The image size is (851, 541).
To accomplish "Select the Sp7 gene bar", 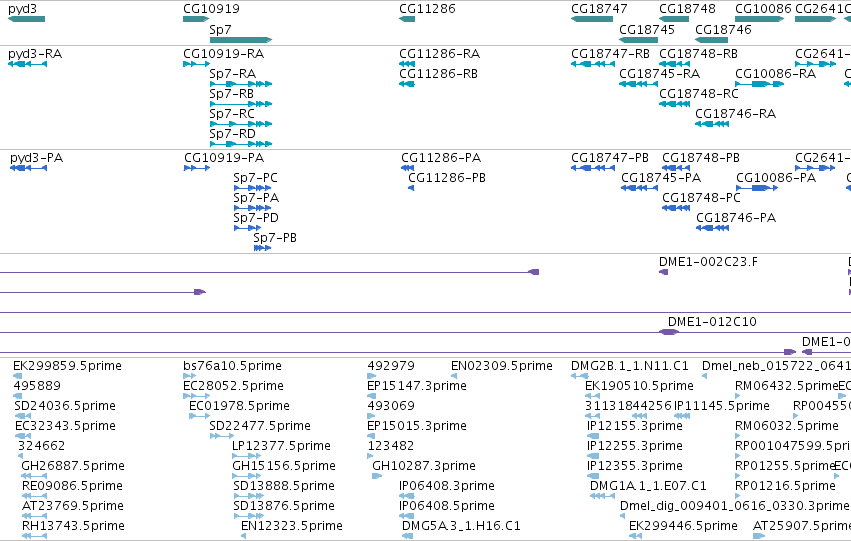I will (x=240, y=40).
